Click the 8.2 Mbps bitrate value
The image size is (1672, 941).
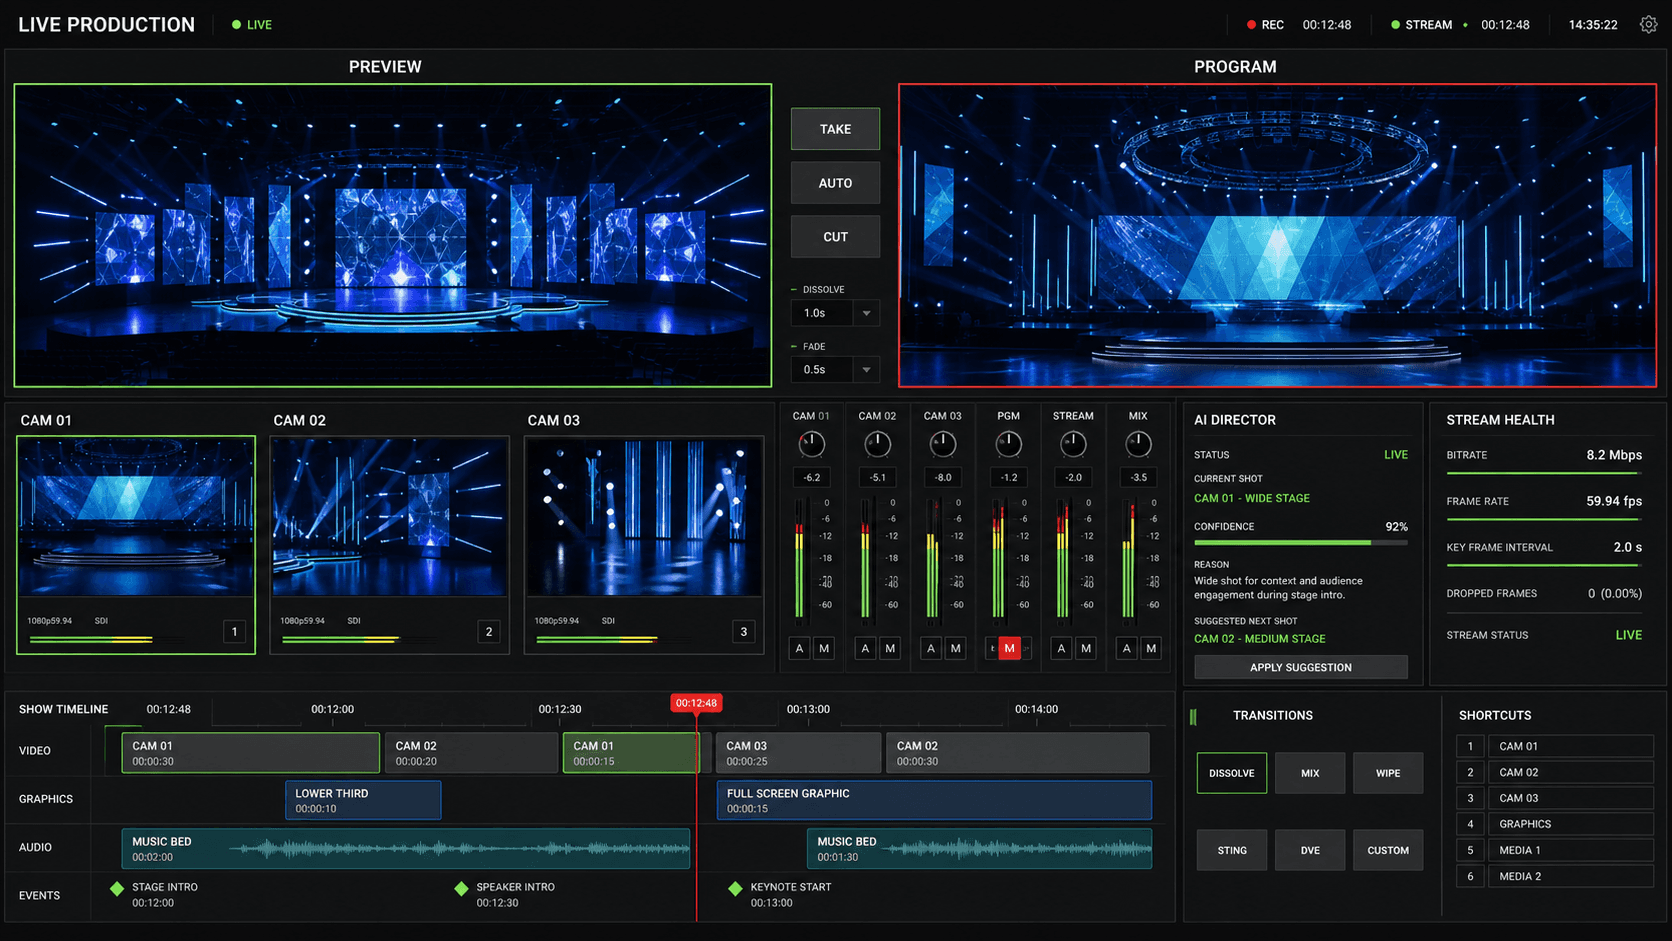pyautogui.click(x=1614, y=455)
